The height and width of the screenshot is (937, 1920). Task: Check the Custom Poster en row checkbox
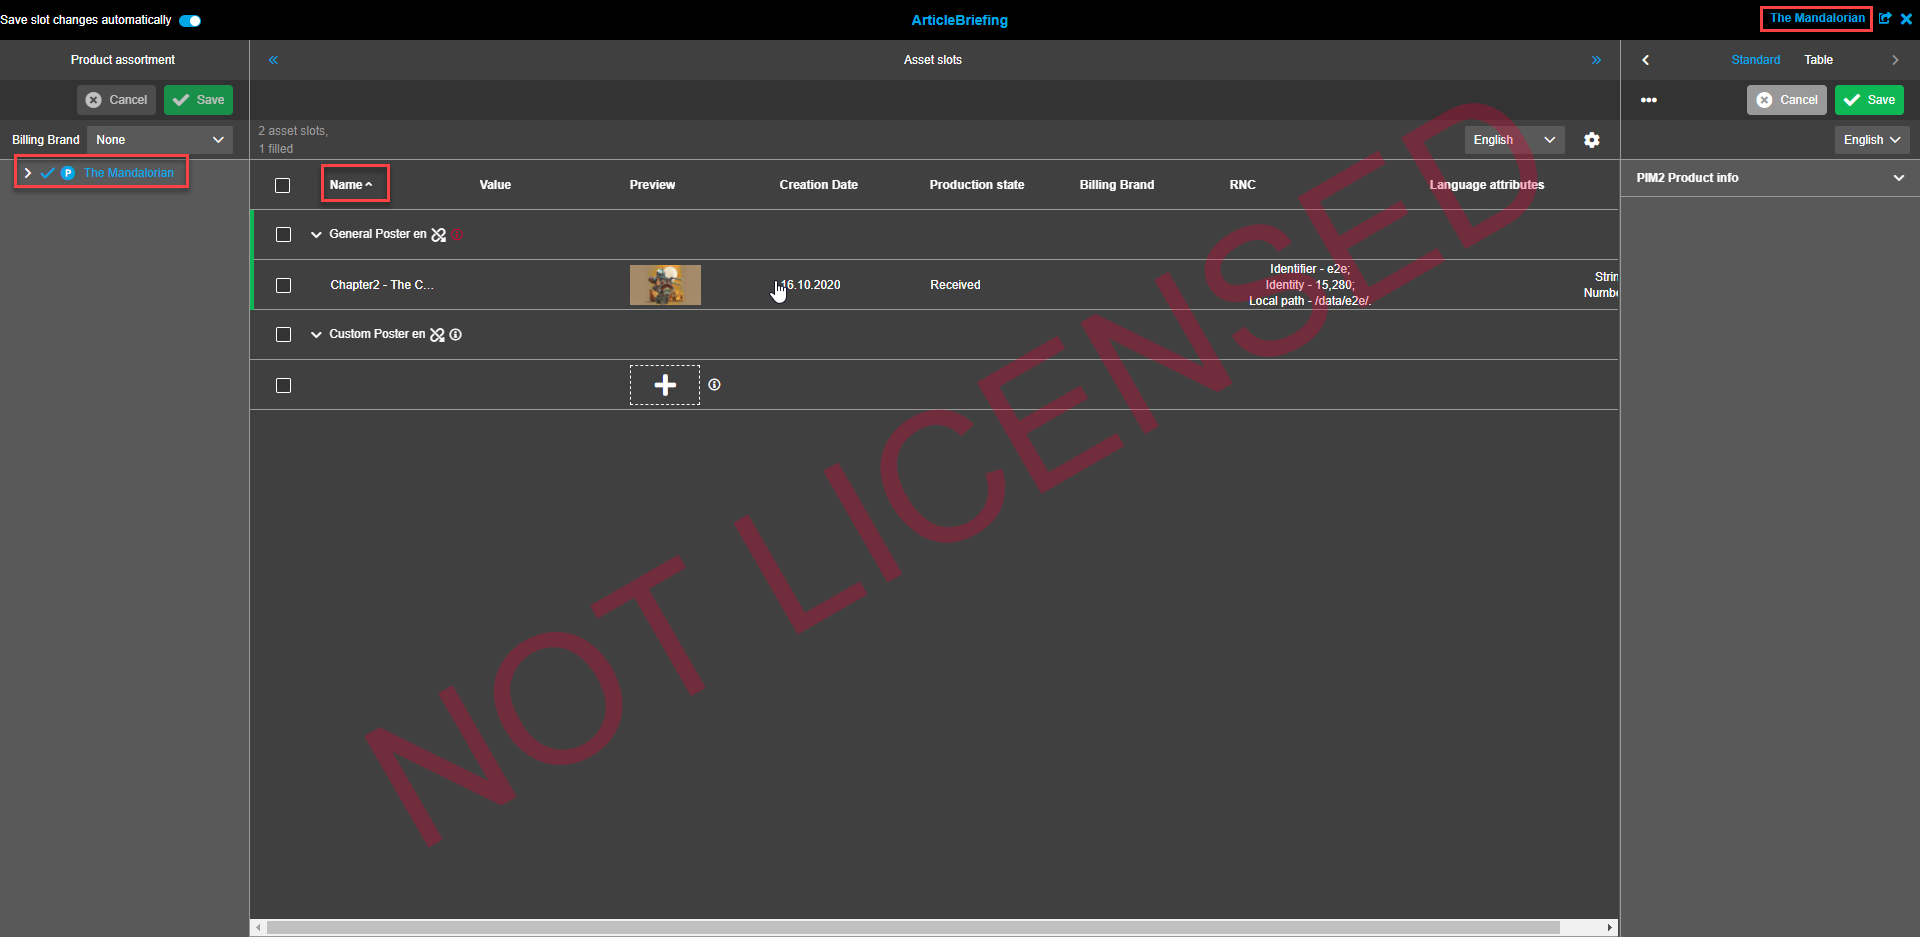click(284, 335)
